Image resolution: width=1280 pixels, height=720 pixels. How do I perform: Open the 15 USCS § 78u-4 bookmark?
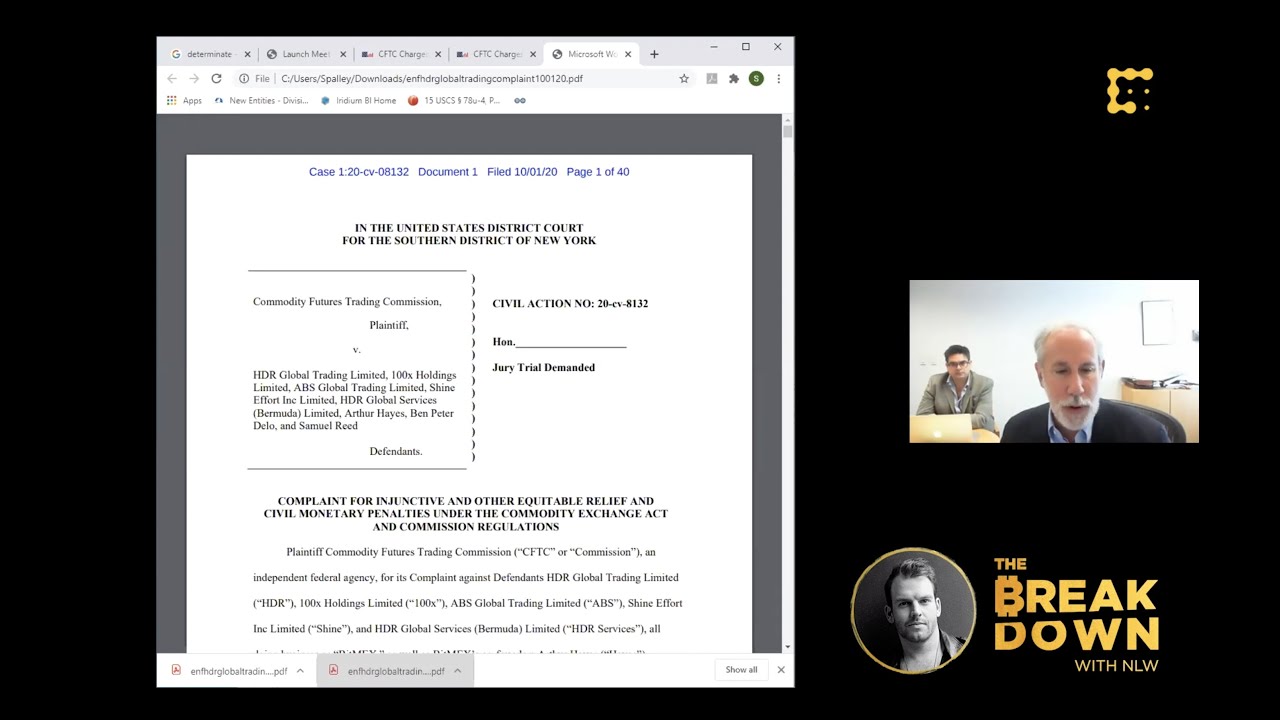454,100
